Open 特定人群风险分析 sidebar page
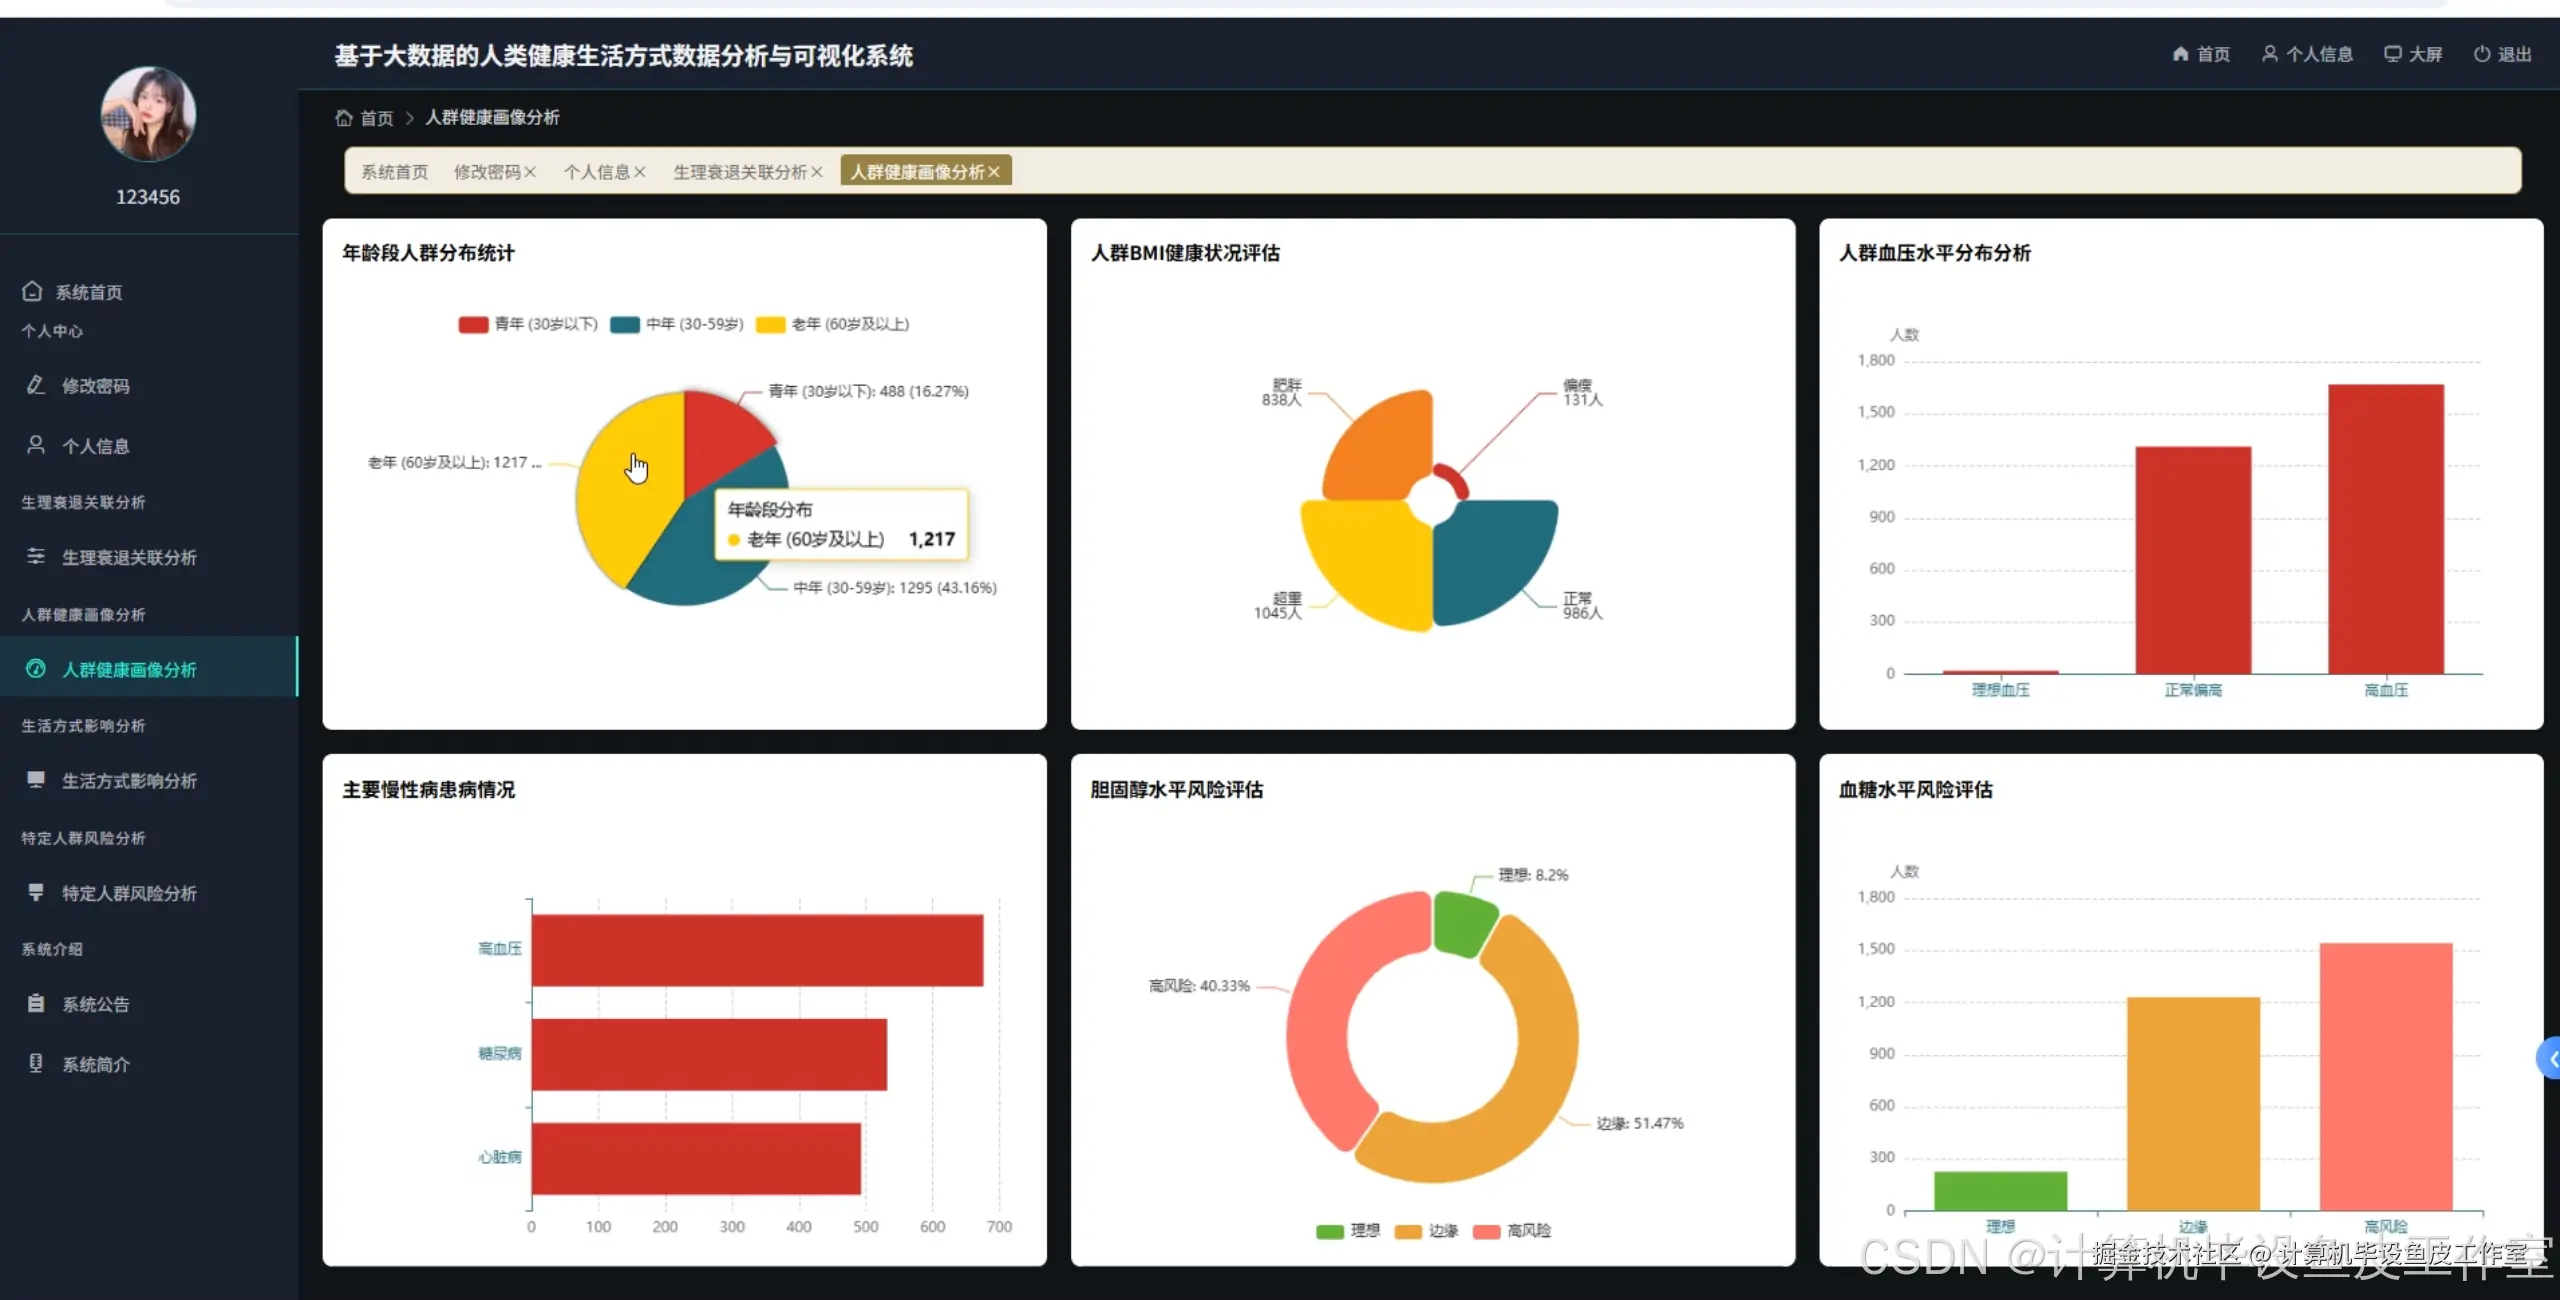Viewport: 2560px width, 1300px height. point(129,893)
